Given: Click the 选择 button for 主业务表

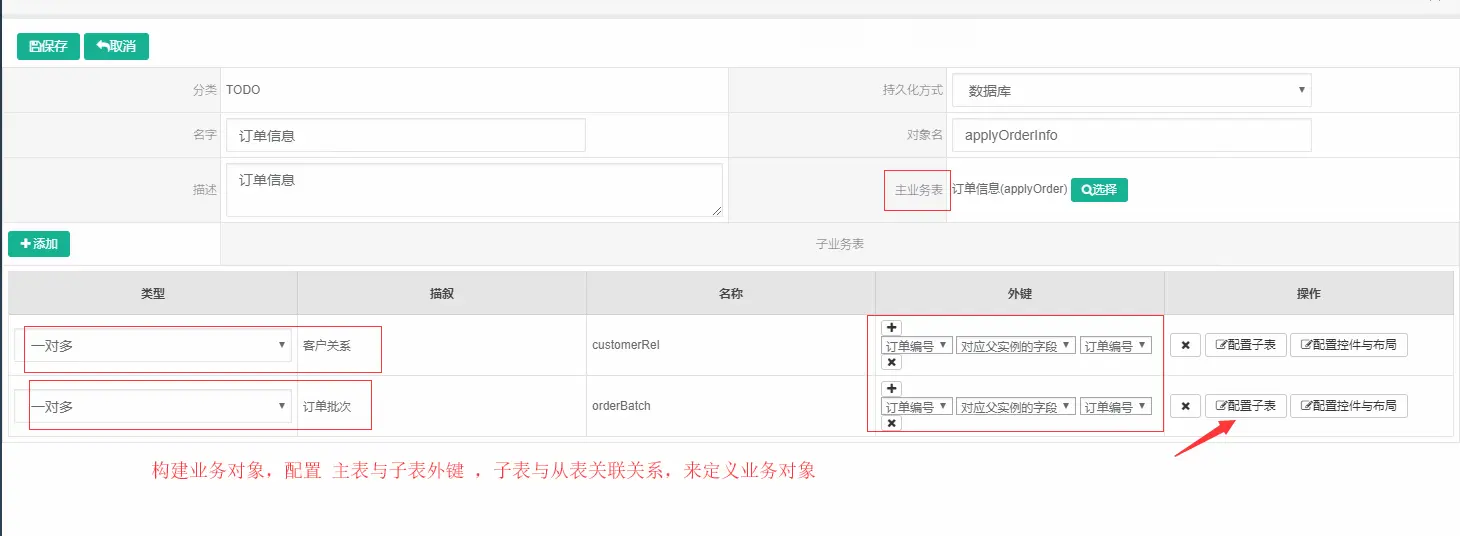Looking at the screenshot, I should click(1099, 189).
